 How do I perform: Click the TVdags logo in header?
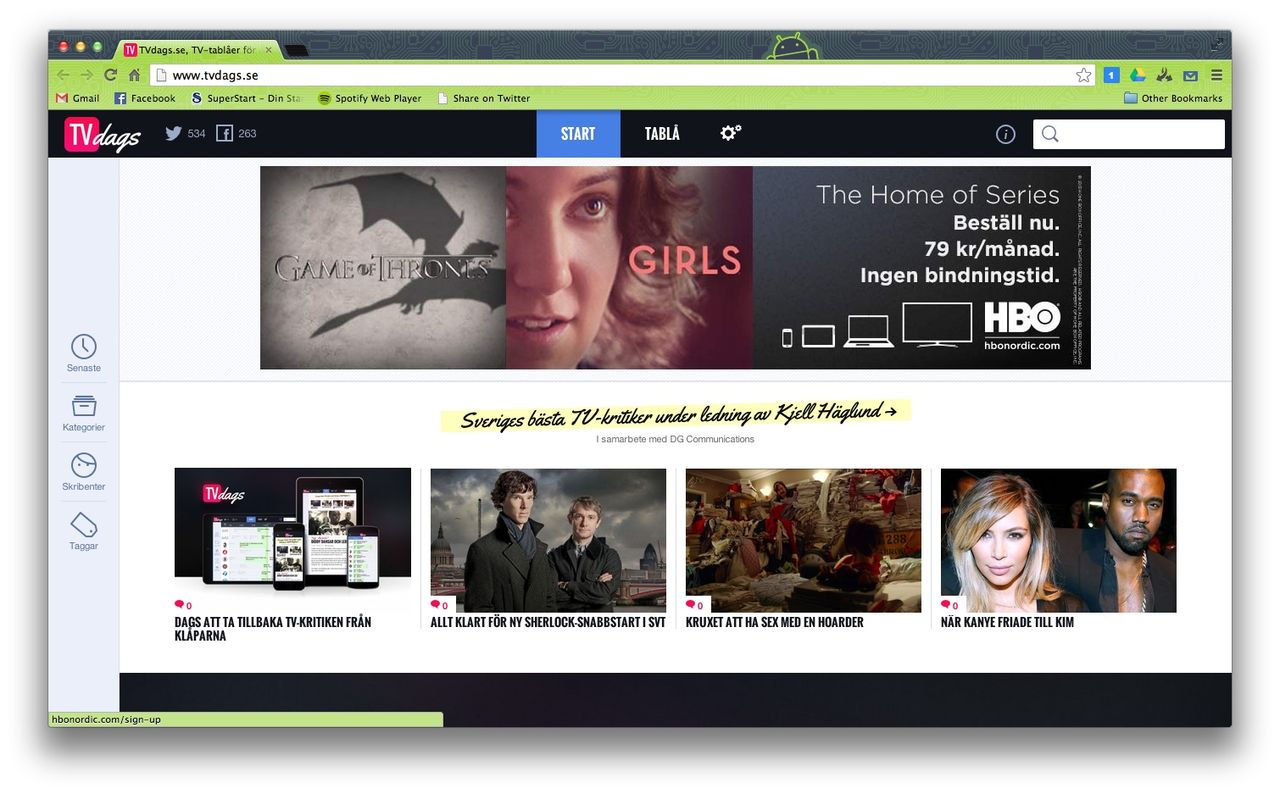[102, 134]
